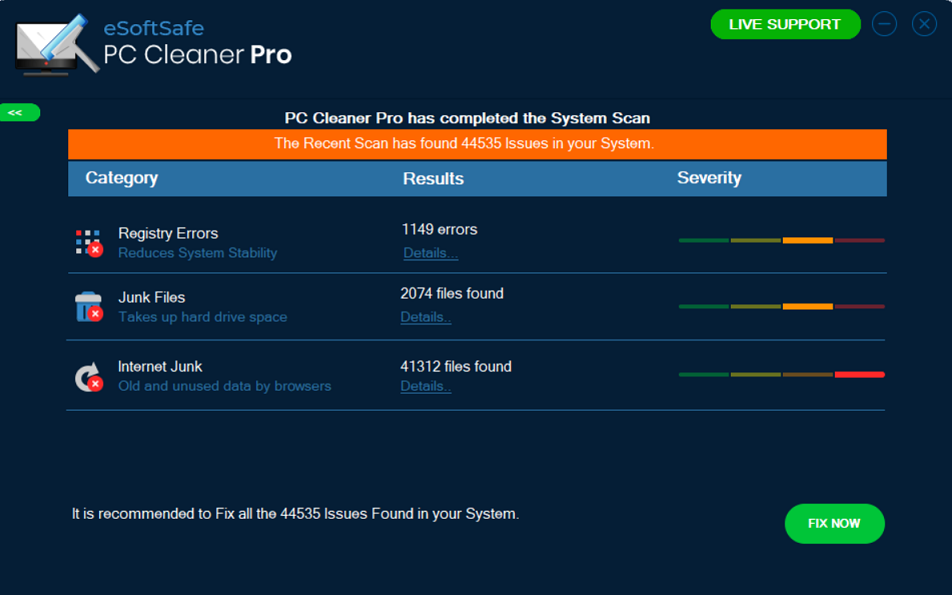This screenshot has height=595, width=952.
Task: Click the Internet Junk refresh arrow icon
Action: 88,376
